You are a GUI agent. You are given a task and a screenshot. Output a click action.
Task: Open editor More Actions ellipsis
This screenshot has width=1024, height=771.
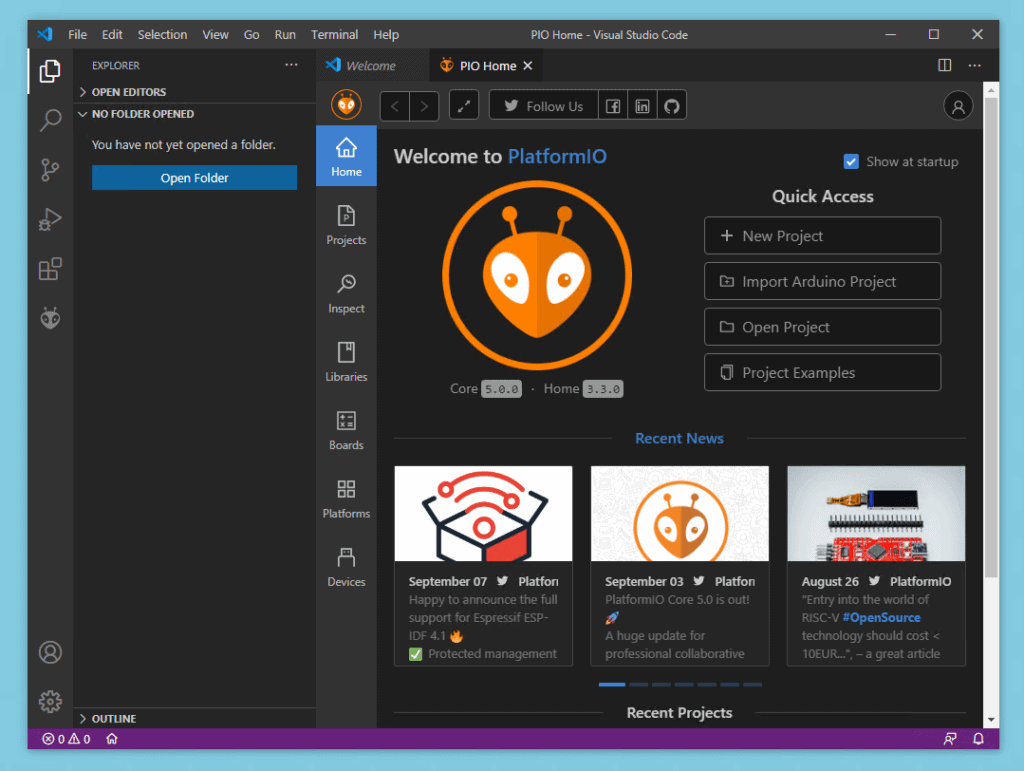point(974,65)
